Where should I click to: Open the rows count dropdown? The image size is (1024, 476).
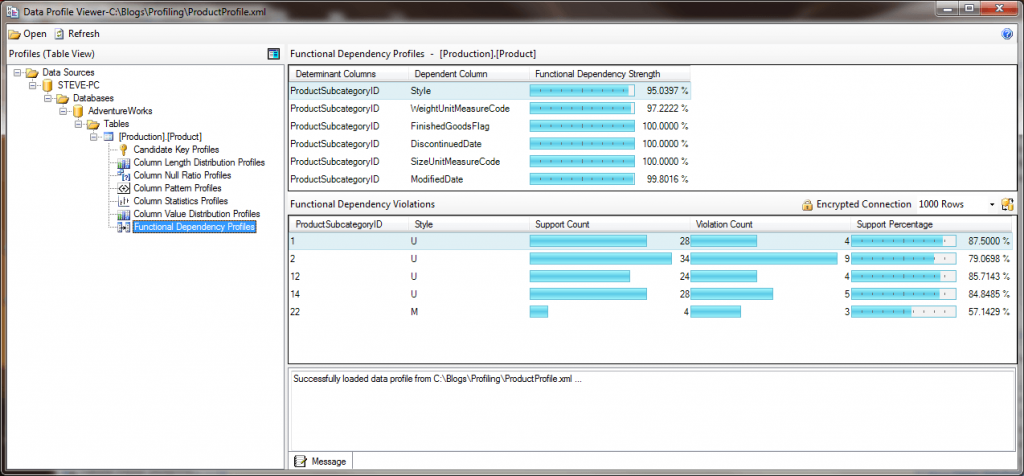(x=993, y=204)
